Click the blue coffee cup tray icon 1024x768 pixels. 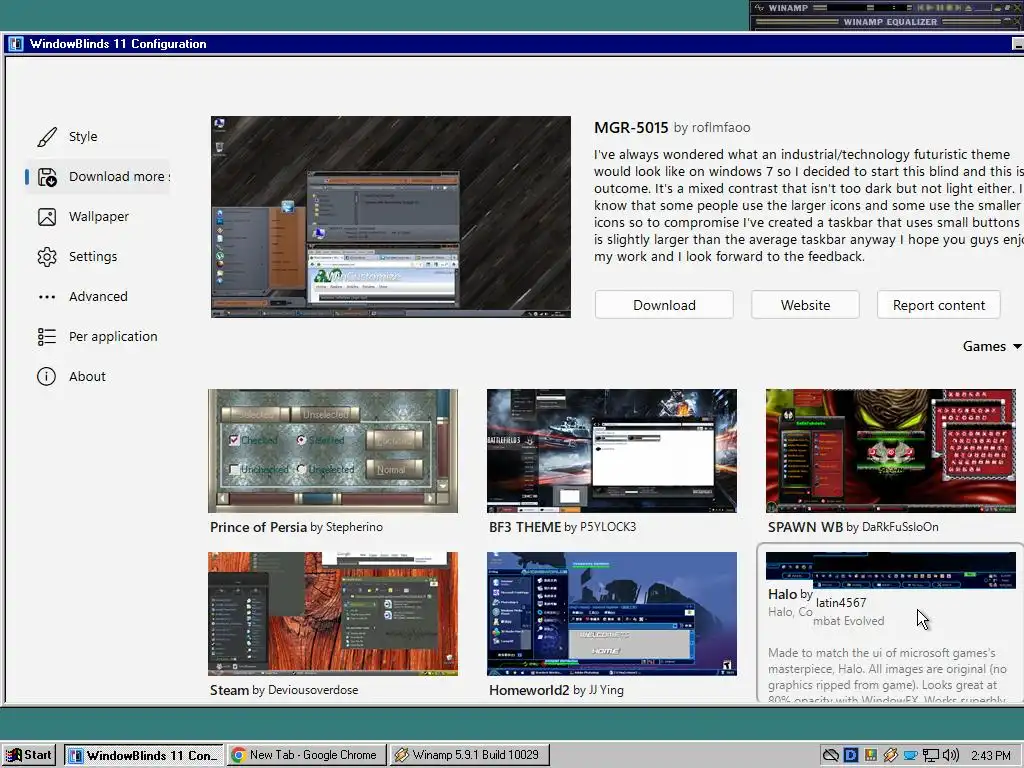[x=910, y=756]
